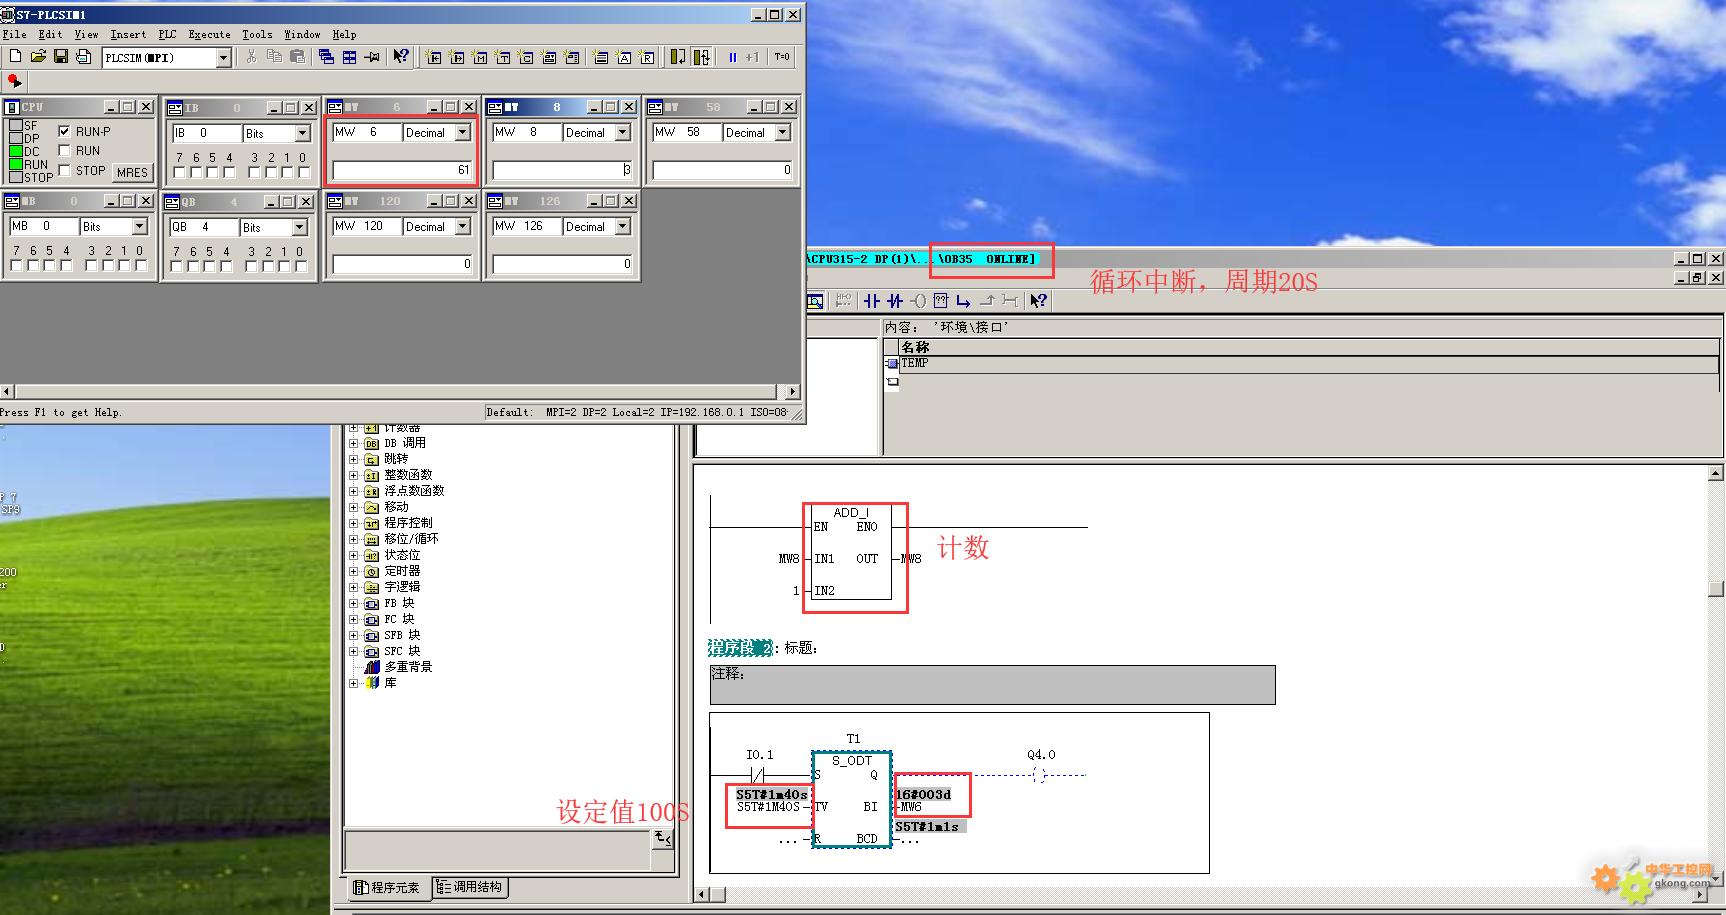Check the RUN mode checkbox
This screenshot has width=1726, height=915.
pyautogui.click(x=64, y=150)
